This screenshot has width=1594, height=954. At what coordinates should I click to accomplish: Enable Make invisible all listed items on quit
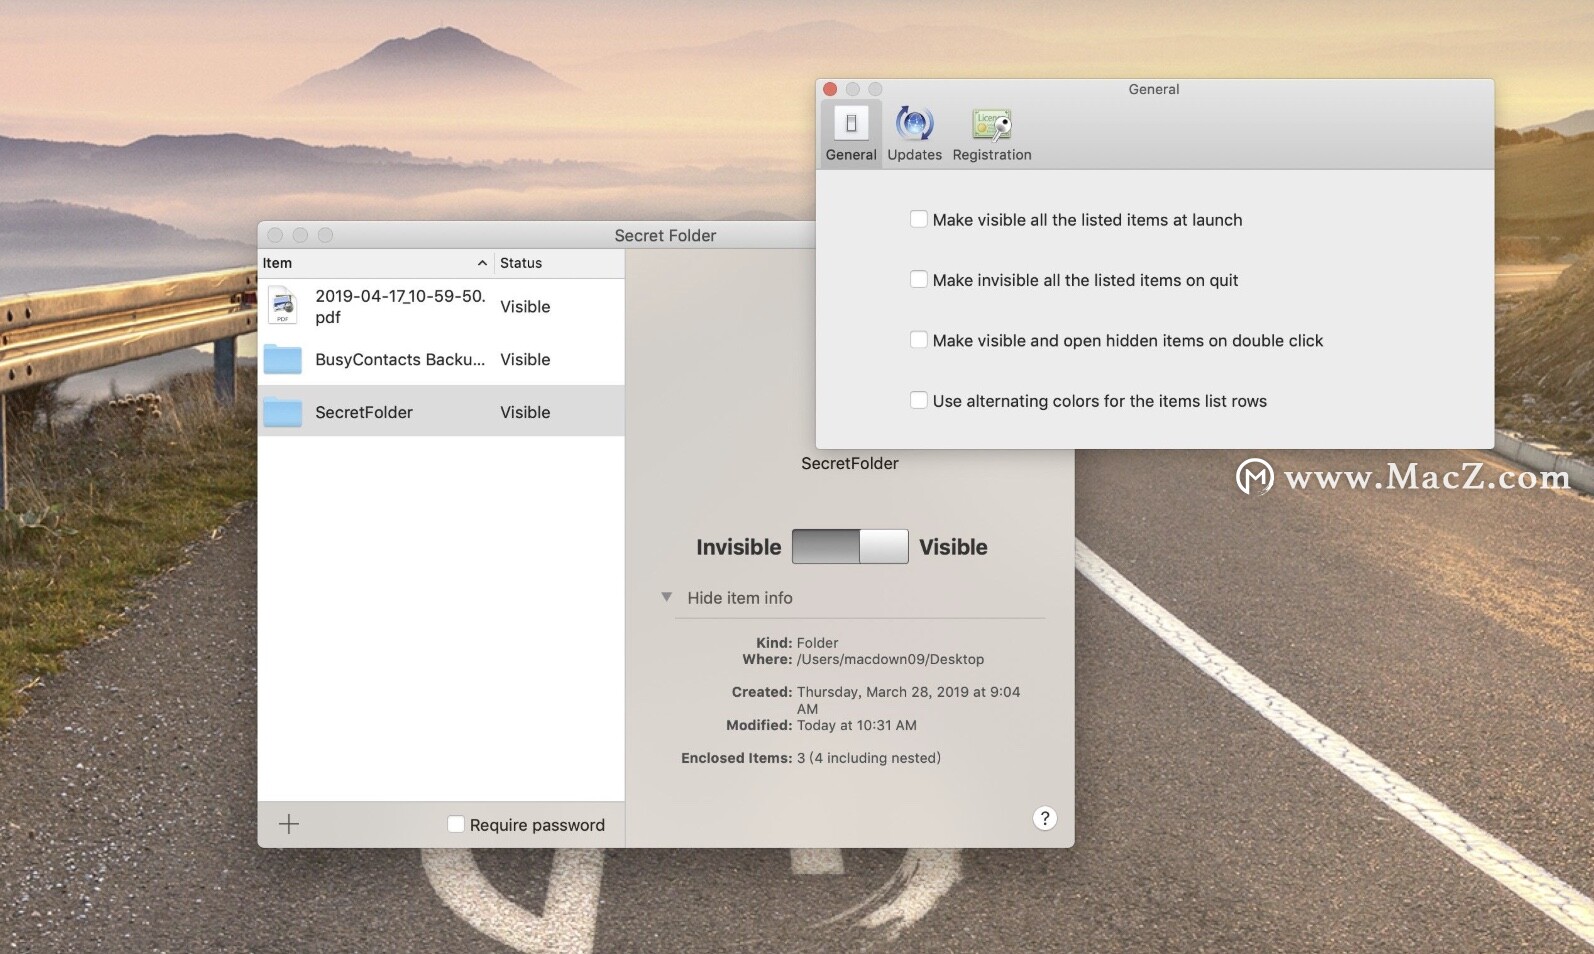click(x=918, y=280)
